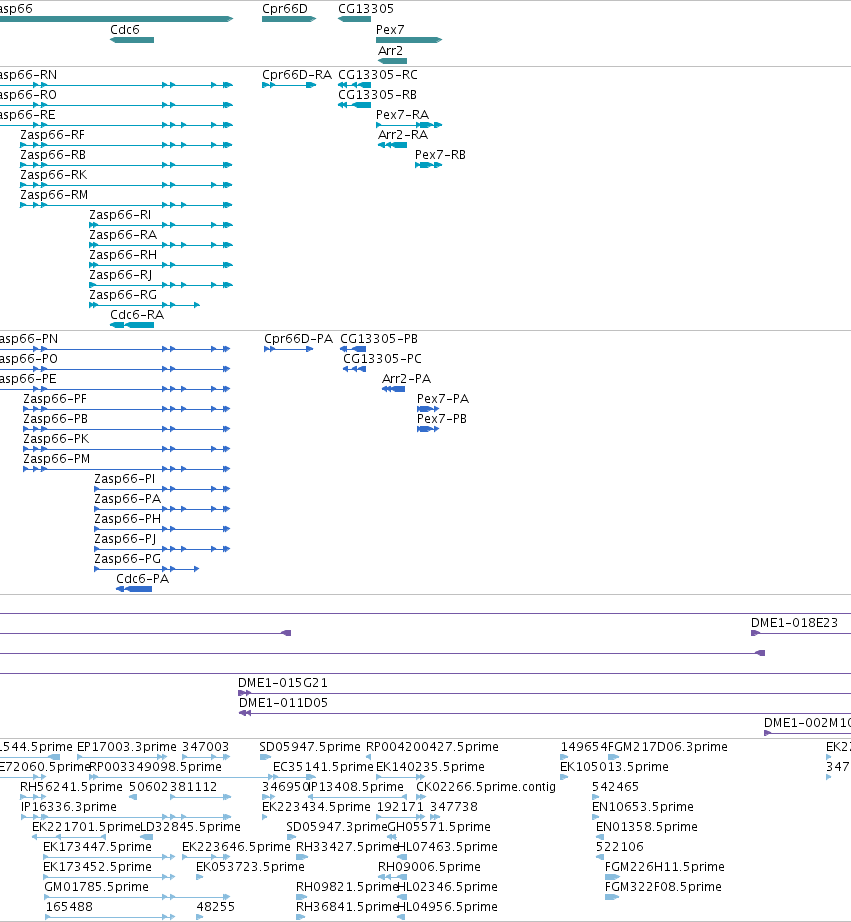Open the CG13305 gene feature
This screenshot has height=922, width=851.
[354, 19]
